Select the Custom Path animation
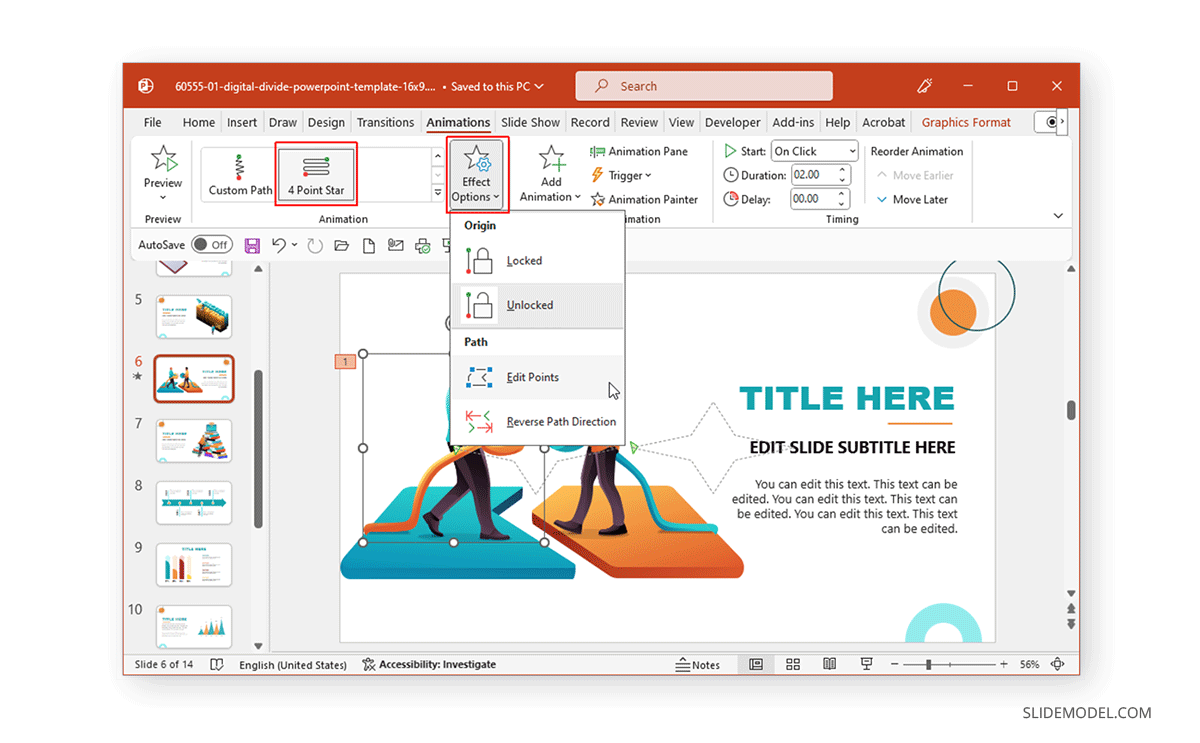This screenshot has height=743, width=1200. tap(240, 174)
